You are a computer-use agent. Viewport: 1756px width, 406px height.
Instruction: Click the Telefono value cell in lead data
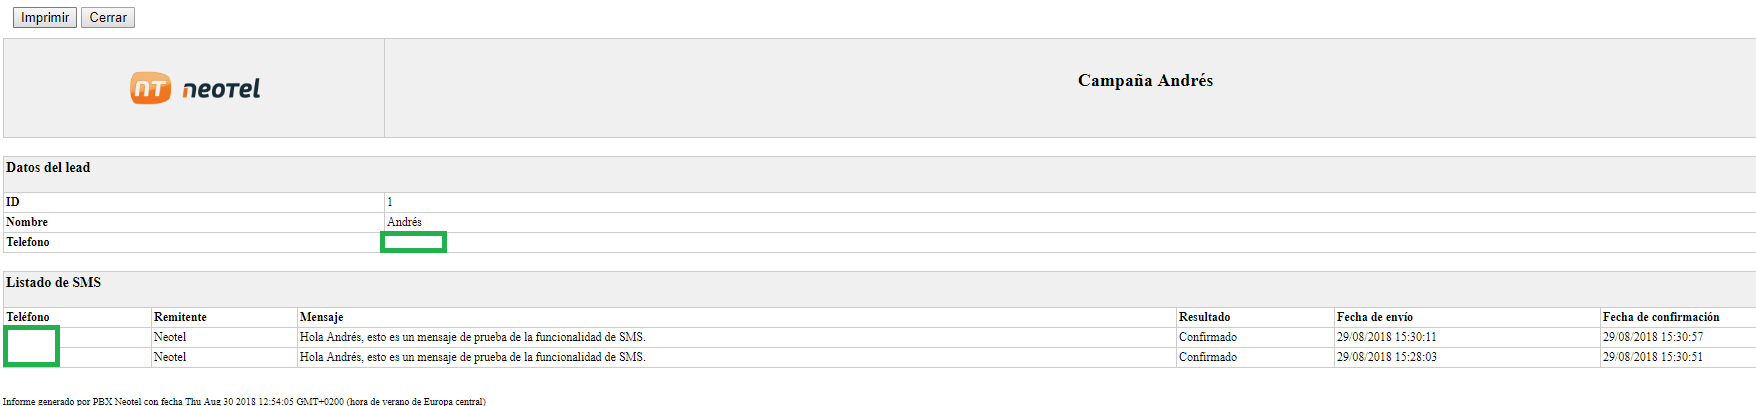413,242
